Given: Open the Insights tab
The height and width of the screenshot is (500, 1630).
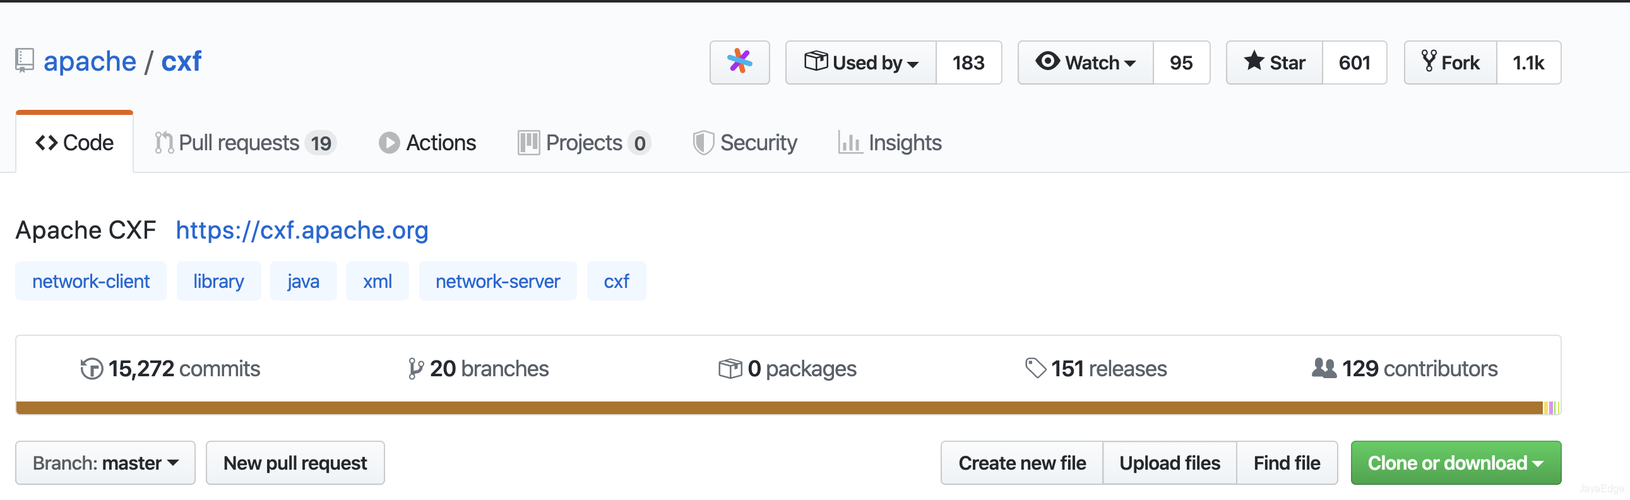Looking at the screenshot, I should pos(890,143).
